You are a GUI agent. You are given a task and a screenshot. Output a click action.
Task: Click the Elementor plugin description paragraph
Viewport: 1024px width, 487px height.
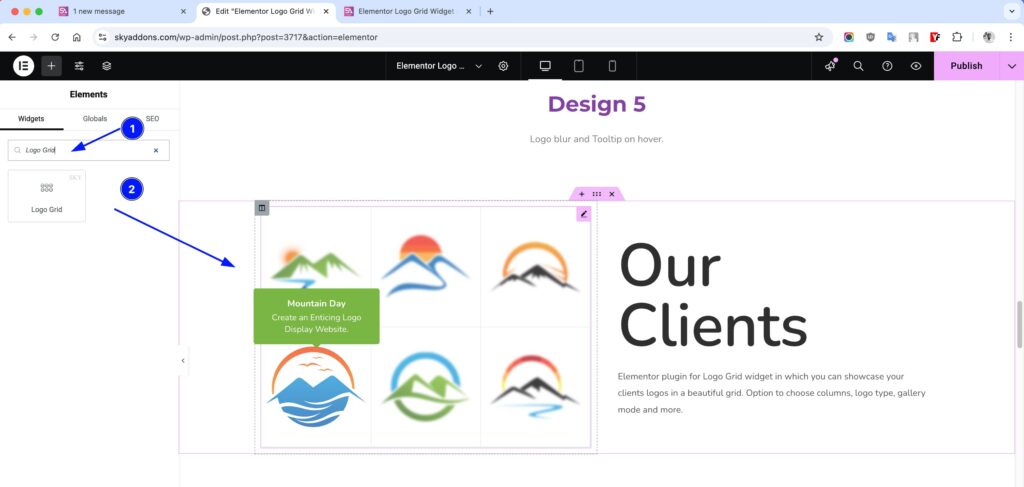click(771, 393)
